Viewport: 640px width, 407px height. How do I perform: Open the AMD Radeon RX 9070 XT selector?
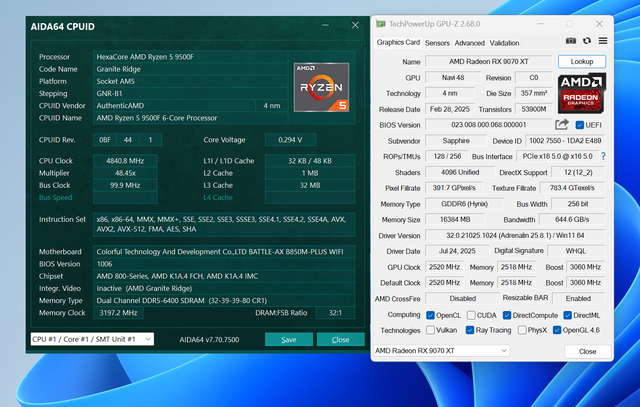pos(441,351)
